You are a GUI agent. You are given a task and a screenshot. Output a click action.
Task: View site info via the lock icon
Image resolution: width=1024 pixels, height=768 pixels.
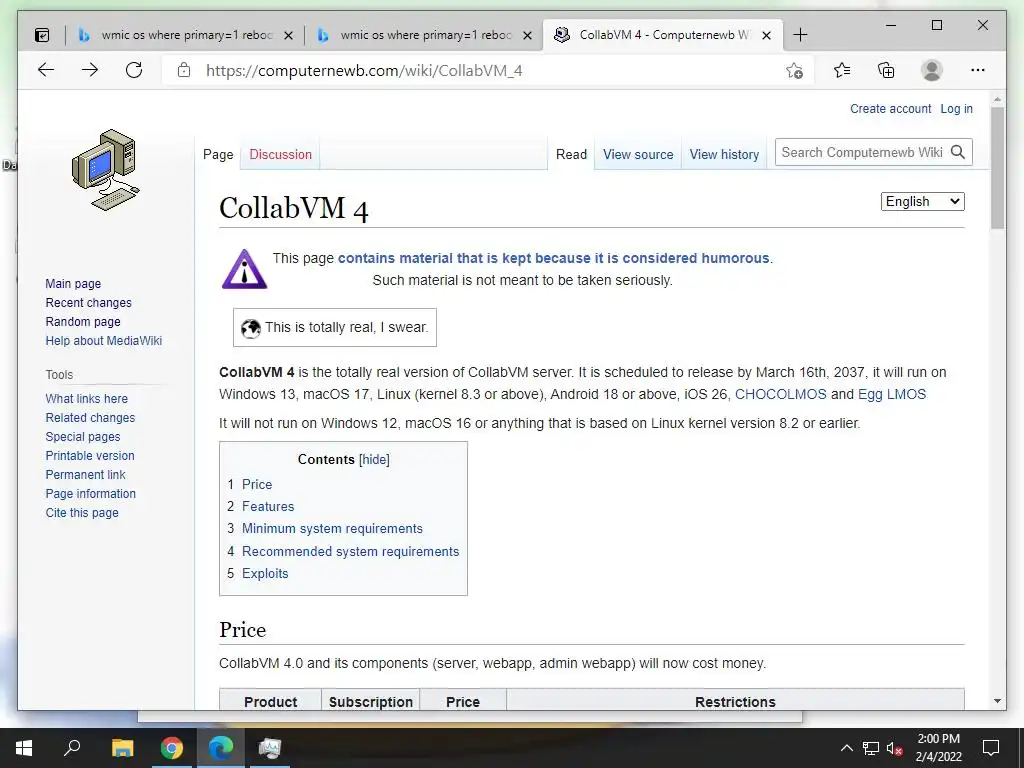point(184,70)
